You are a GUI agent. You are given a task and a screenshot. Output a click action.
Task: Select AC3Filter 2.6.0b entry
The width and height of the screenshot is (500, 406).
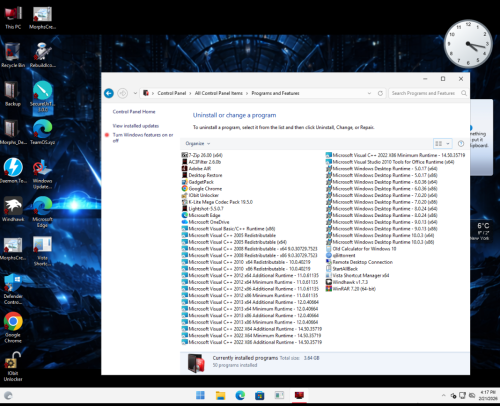[x=201, y=162]
